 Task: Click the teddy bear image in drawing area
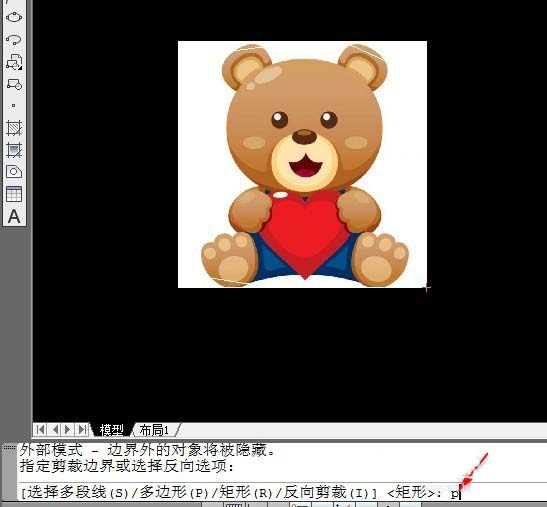302,164
